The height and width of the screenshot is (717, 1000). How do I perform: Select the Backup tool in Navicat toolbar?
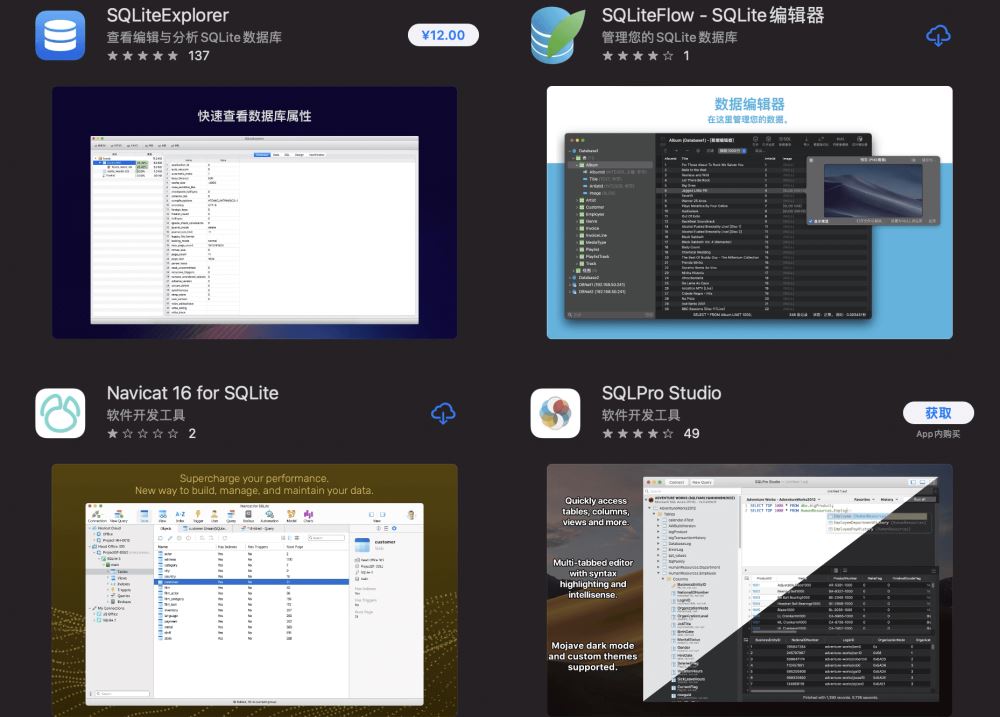pyautogui.click(x=247, y=514)
